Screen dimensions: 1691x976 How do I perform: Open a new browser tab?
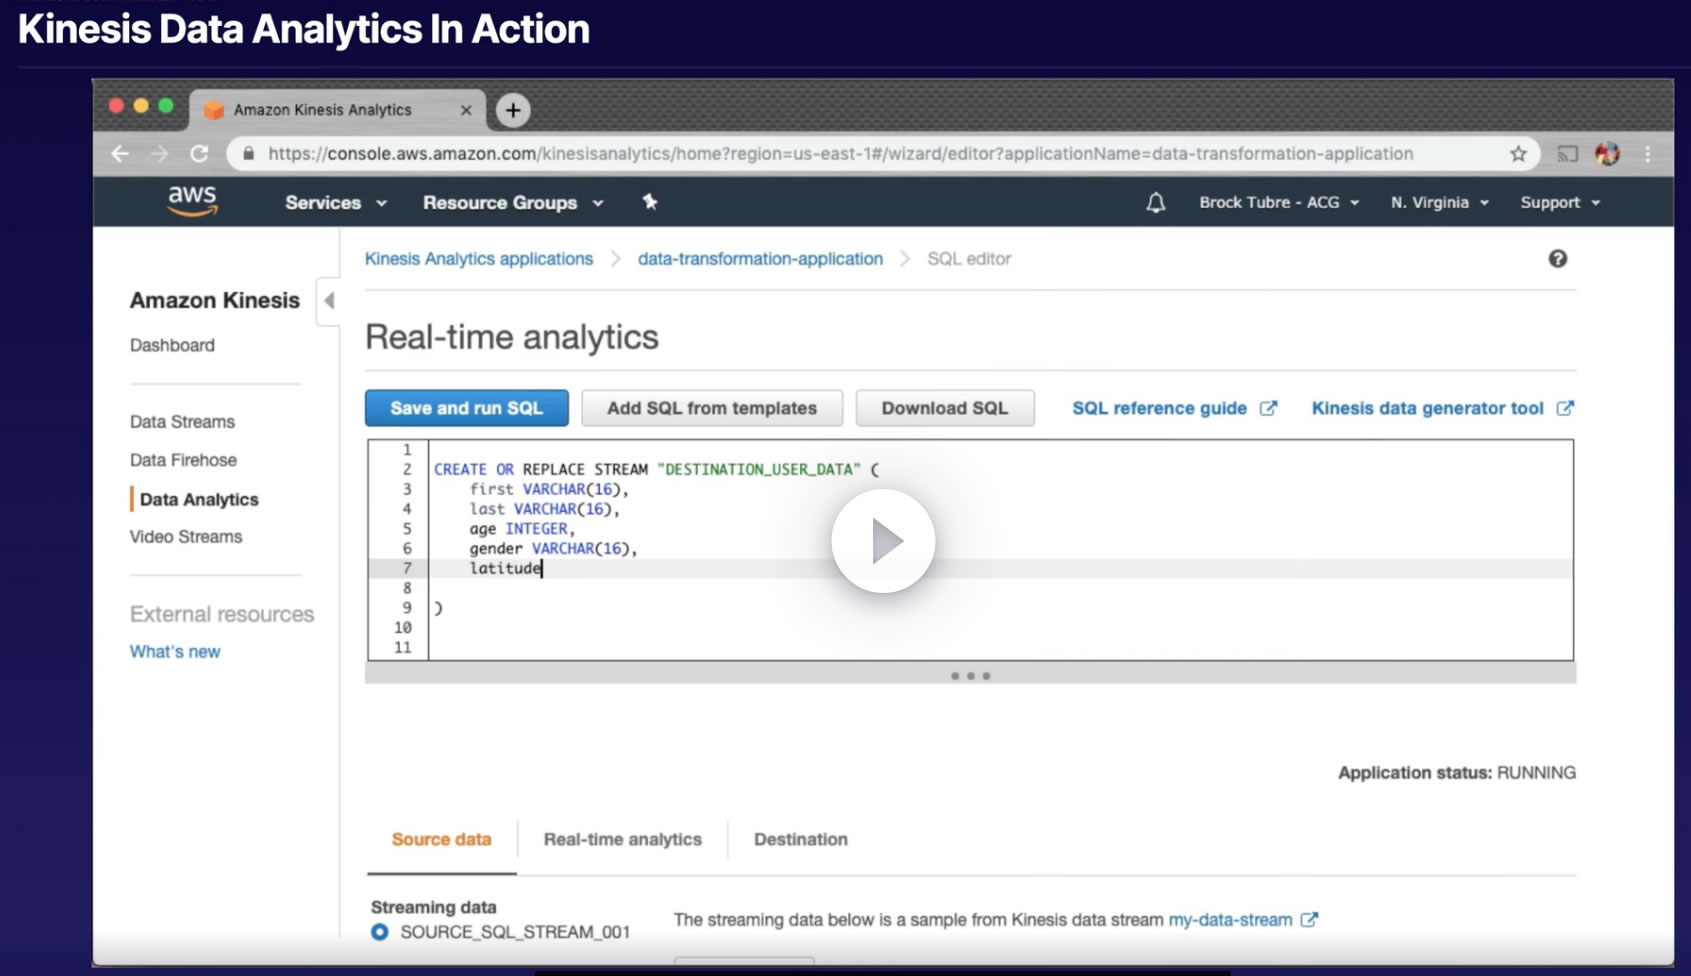coord(513,110)
